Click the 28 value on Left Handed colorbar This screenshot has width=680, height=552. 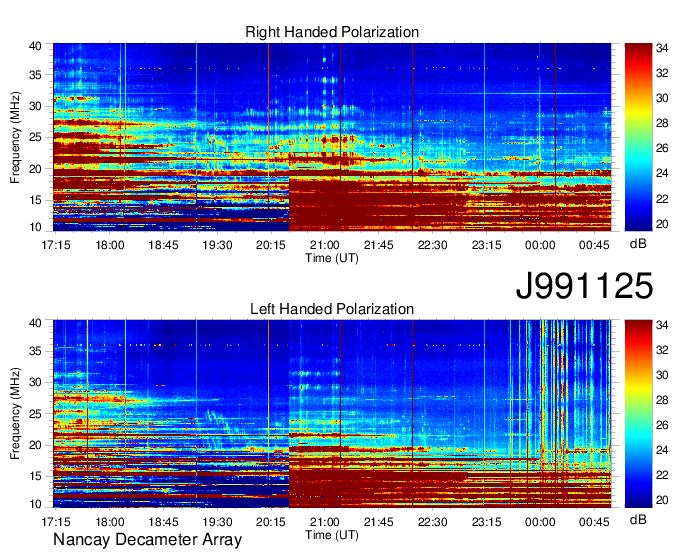(x=663, y=400)
